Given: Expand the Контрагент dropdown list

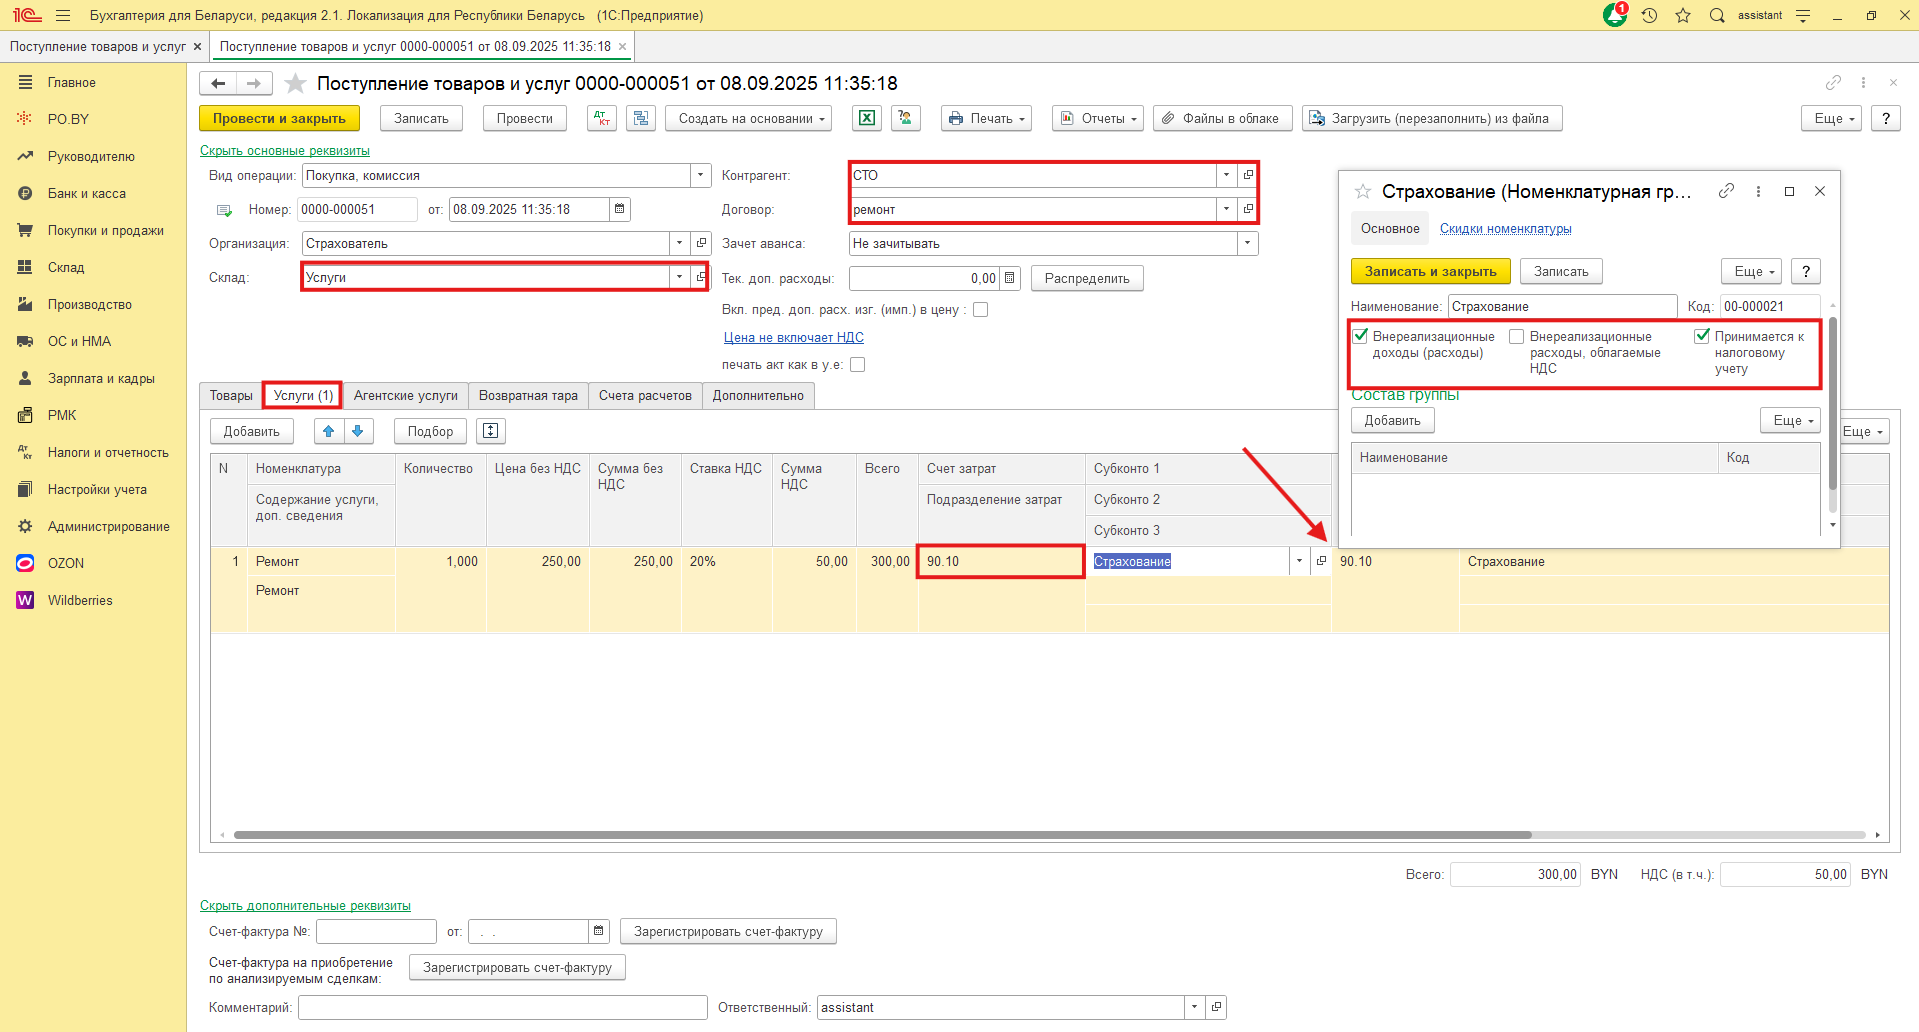Looking at the screenshot, I should pos(1226,175).
